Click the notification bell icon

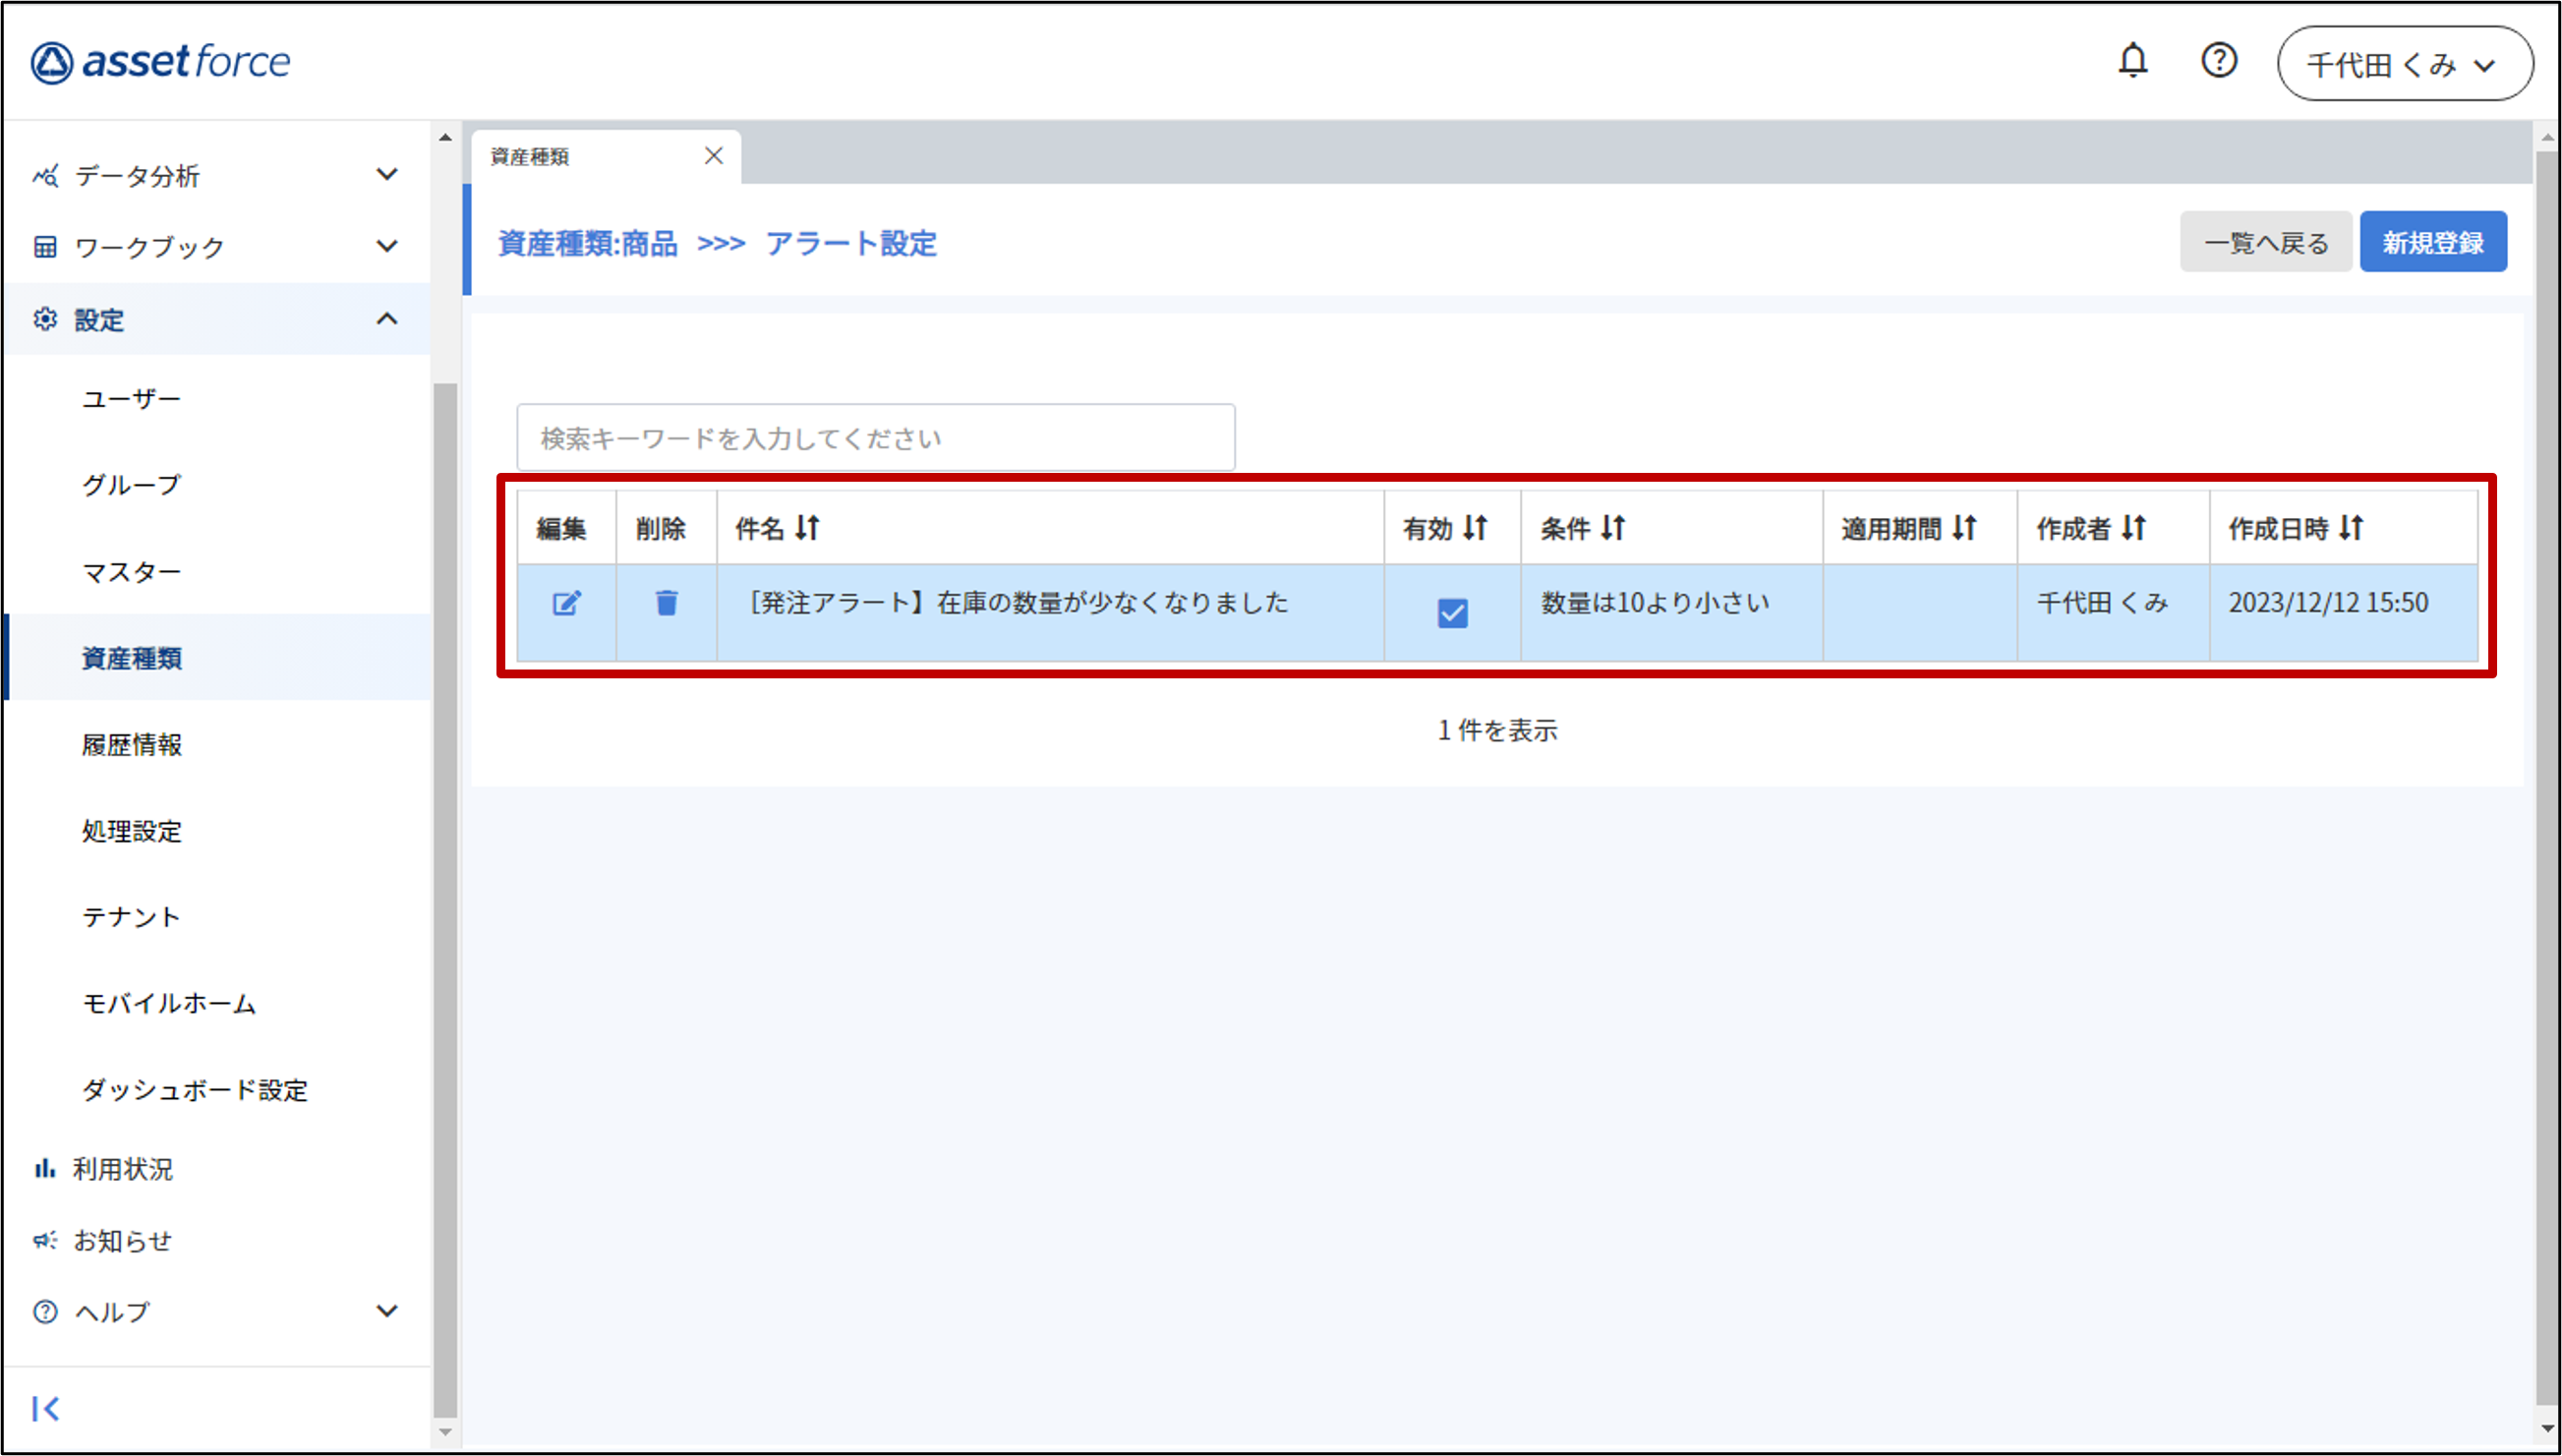[2132, 62]
